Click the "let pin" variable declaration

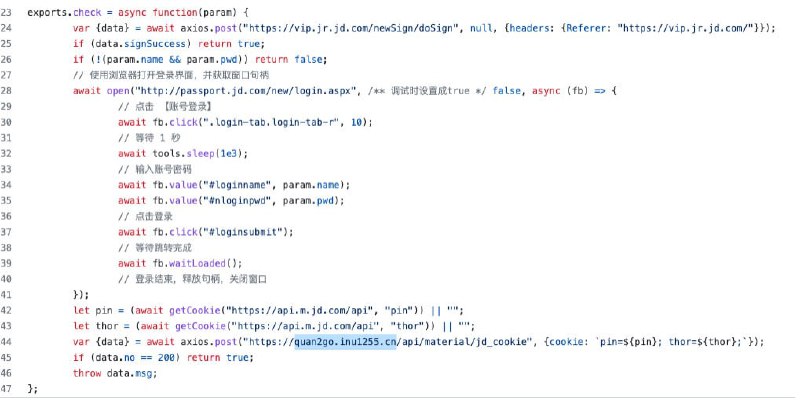click(91, 310)
